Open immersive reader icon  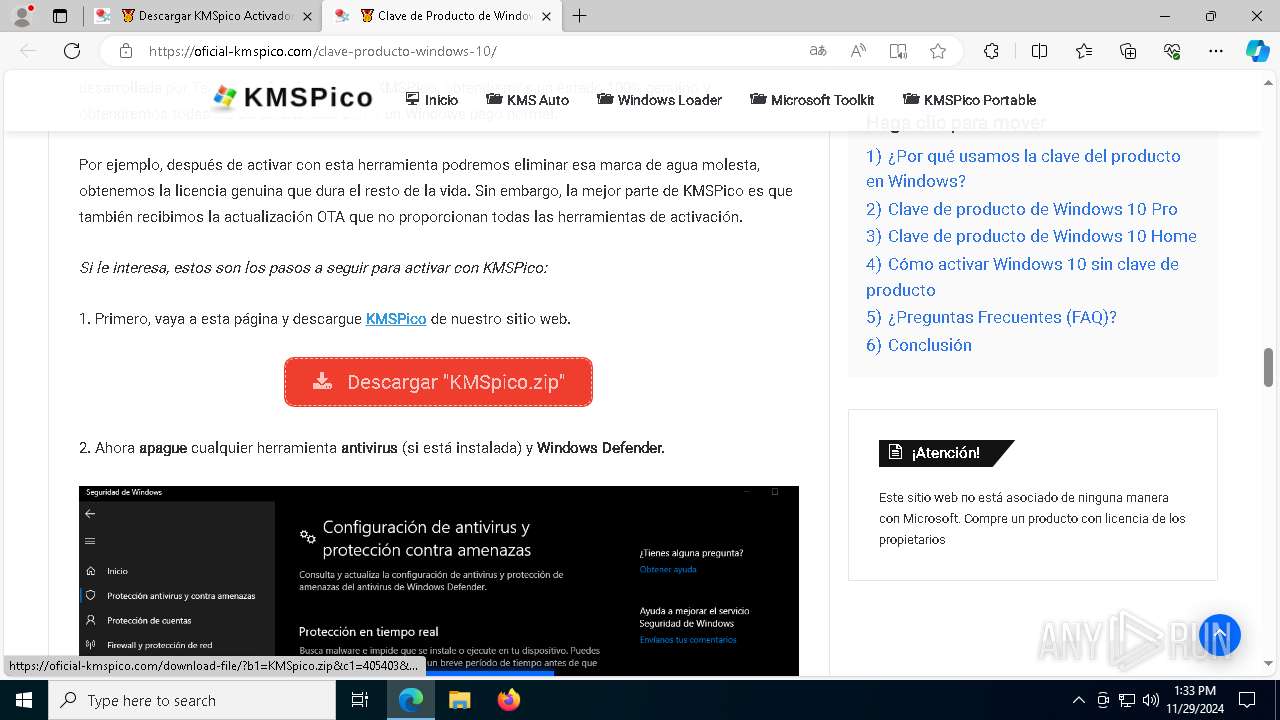tap(898, 51)
